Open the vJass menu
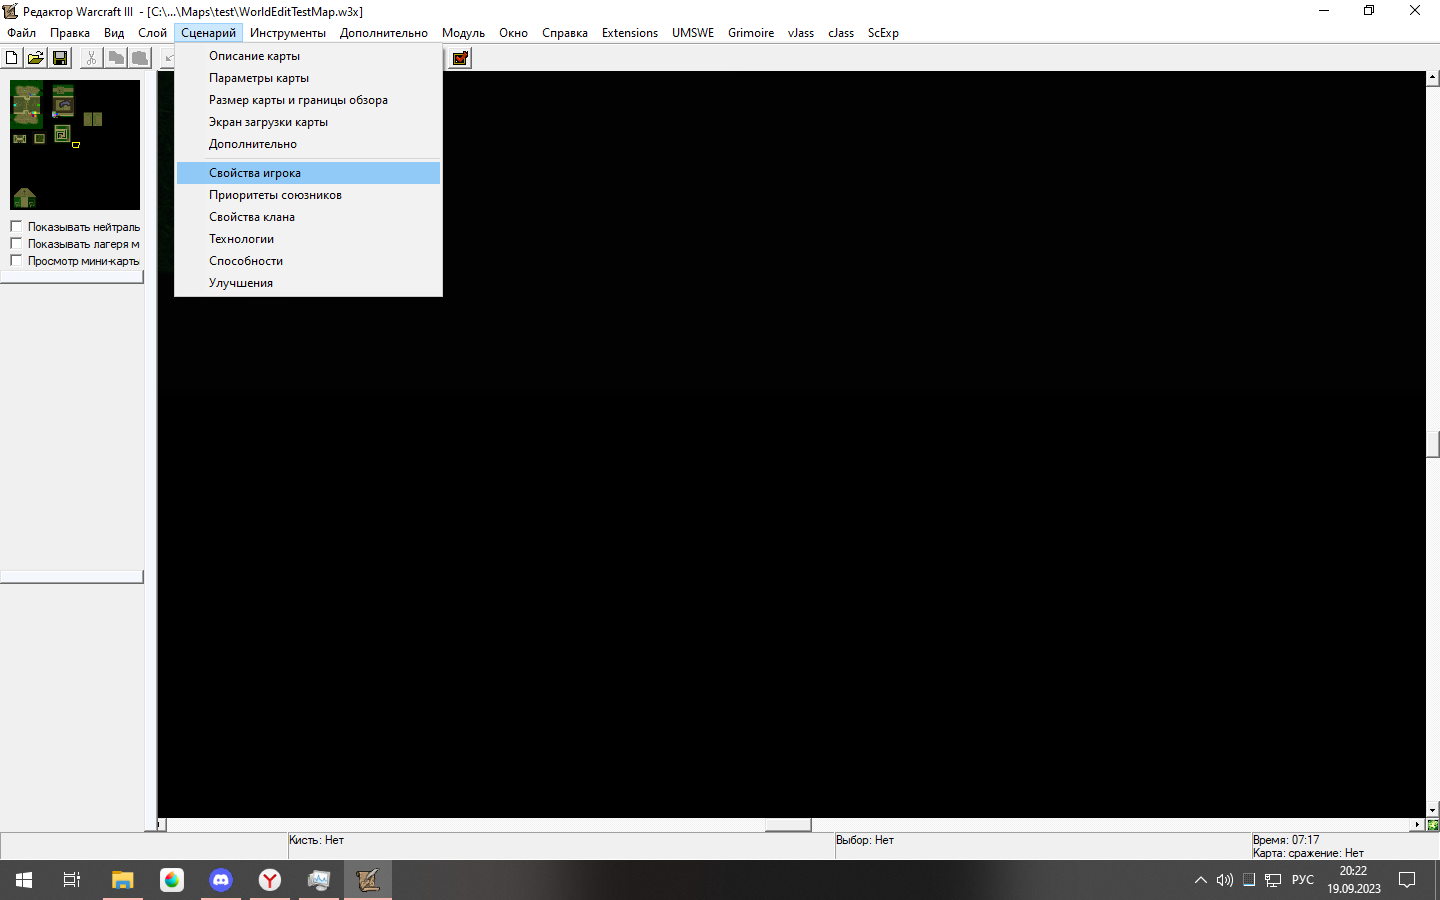Screen dimensions: 1440x900 [801, 33]
